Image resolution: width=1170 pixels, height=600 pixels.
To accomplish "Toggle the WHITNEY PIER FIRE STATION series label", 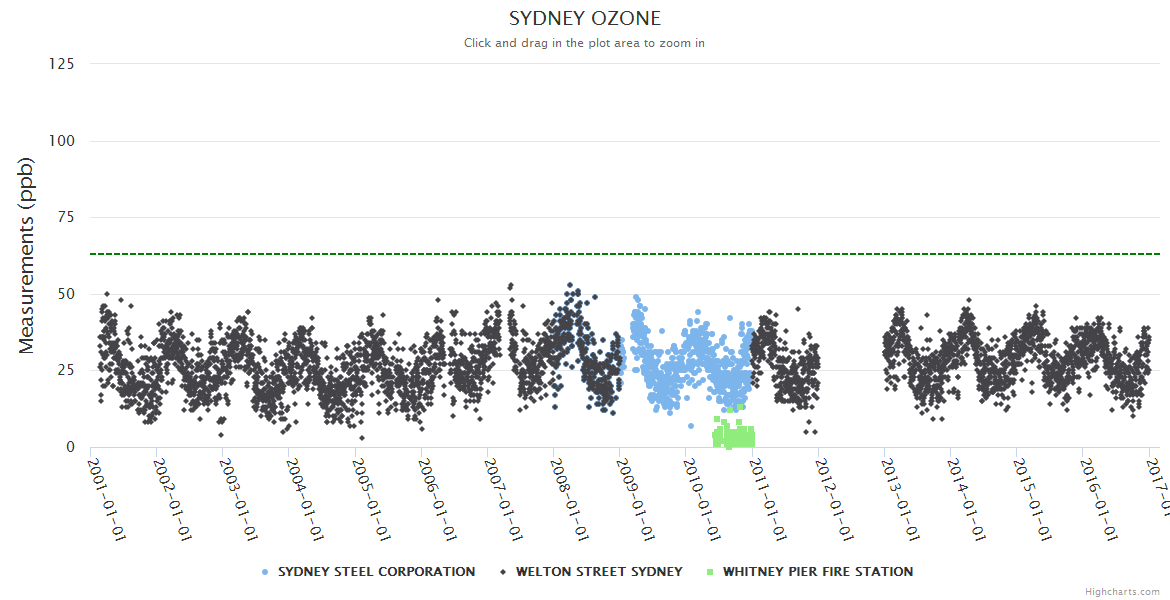I will pyautogui.click(x=817, y=572).
